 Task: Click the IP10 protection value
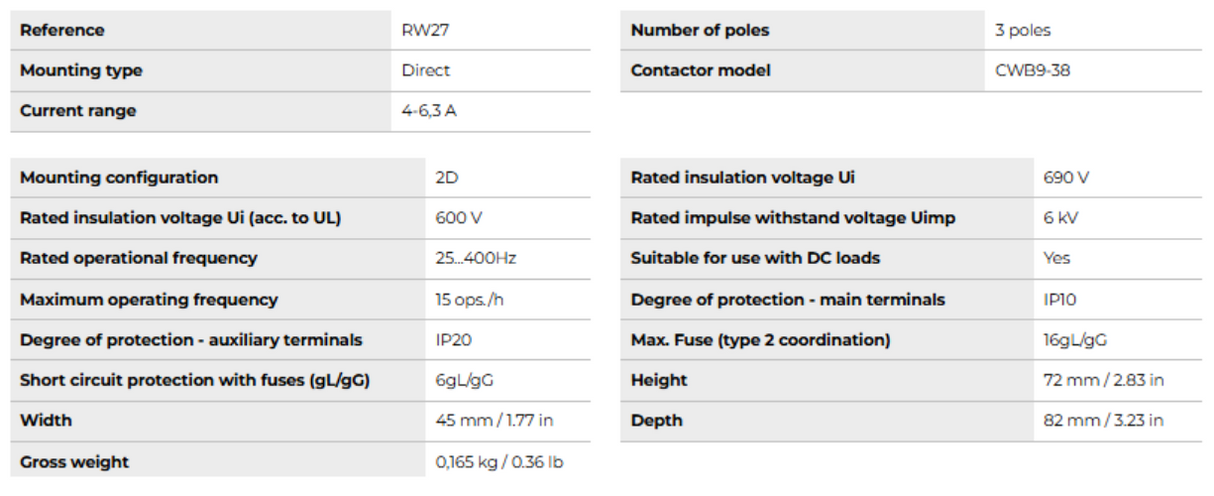(1060, 299)
